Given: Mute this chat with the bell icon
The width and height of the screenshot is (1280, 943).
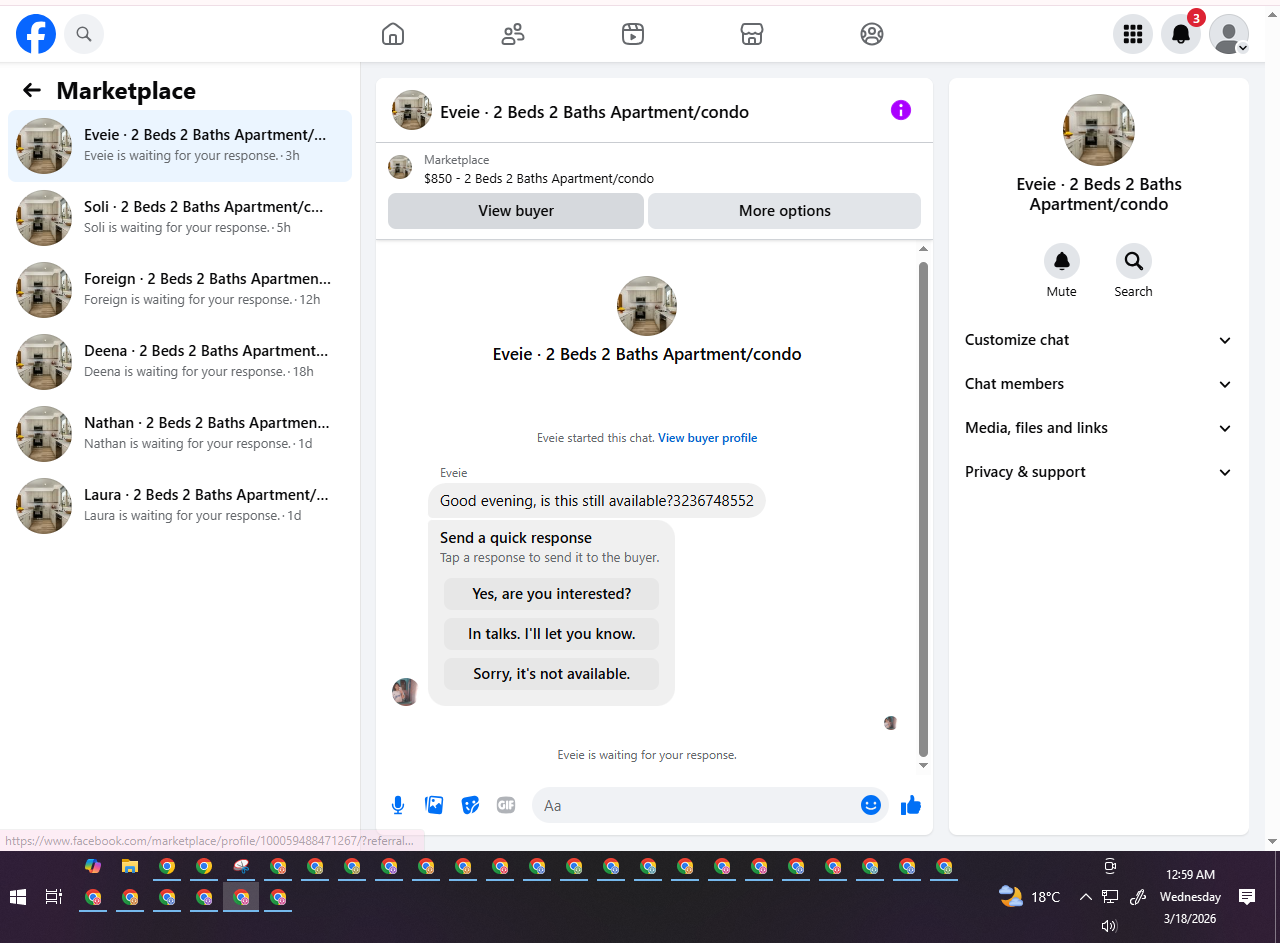Looking at the screenshot, I should [x=1062, y=261].
